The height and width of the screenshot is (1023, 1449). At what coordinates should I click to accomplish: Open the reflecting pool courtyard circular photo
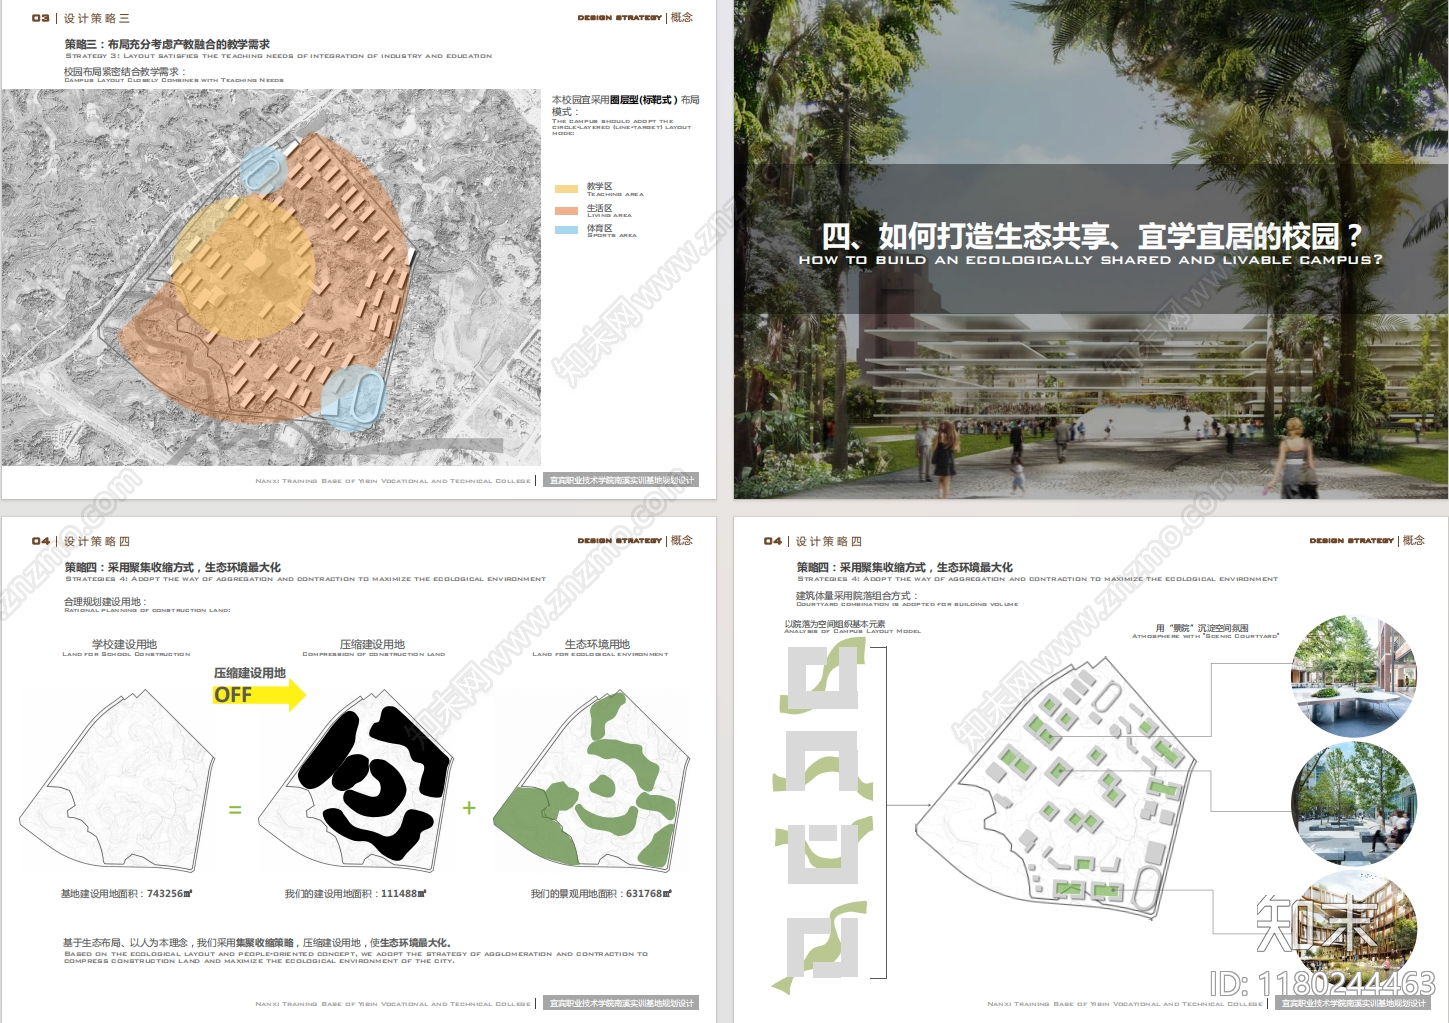1353,677
